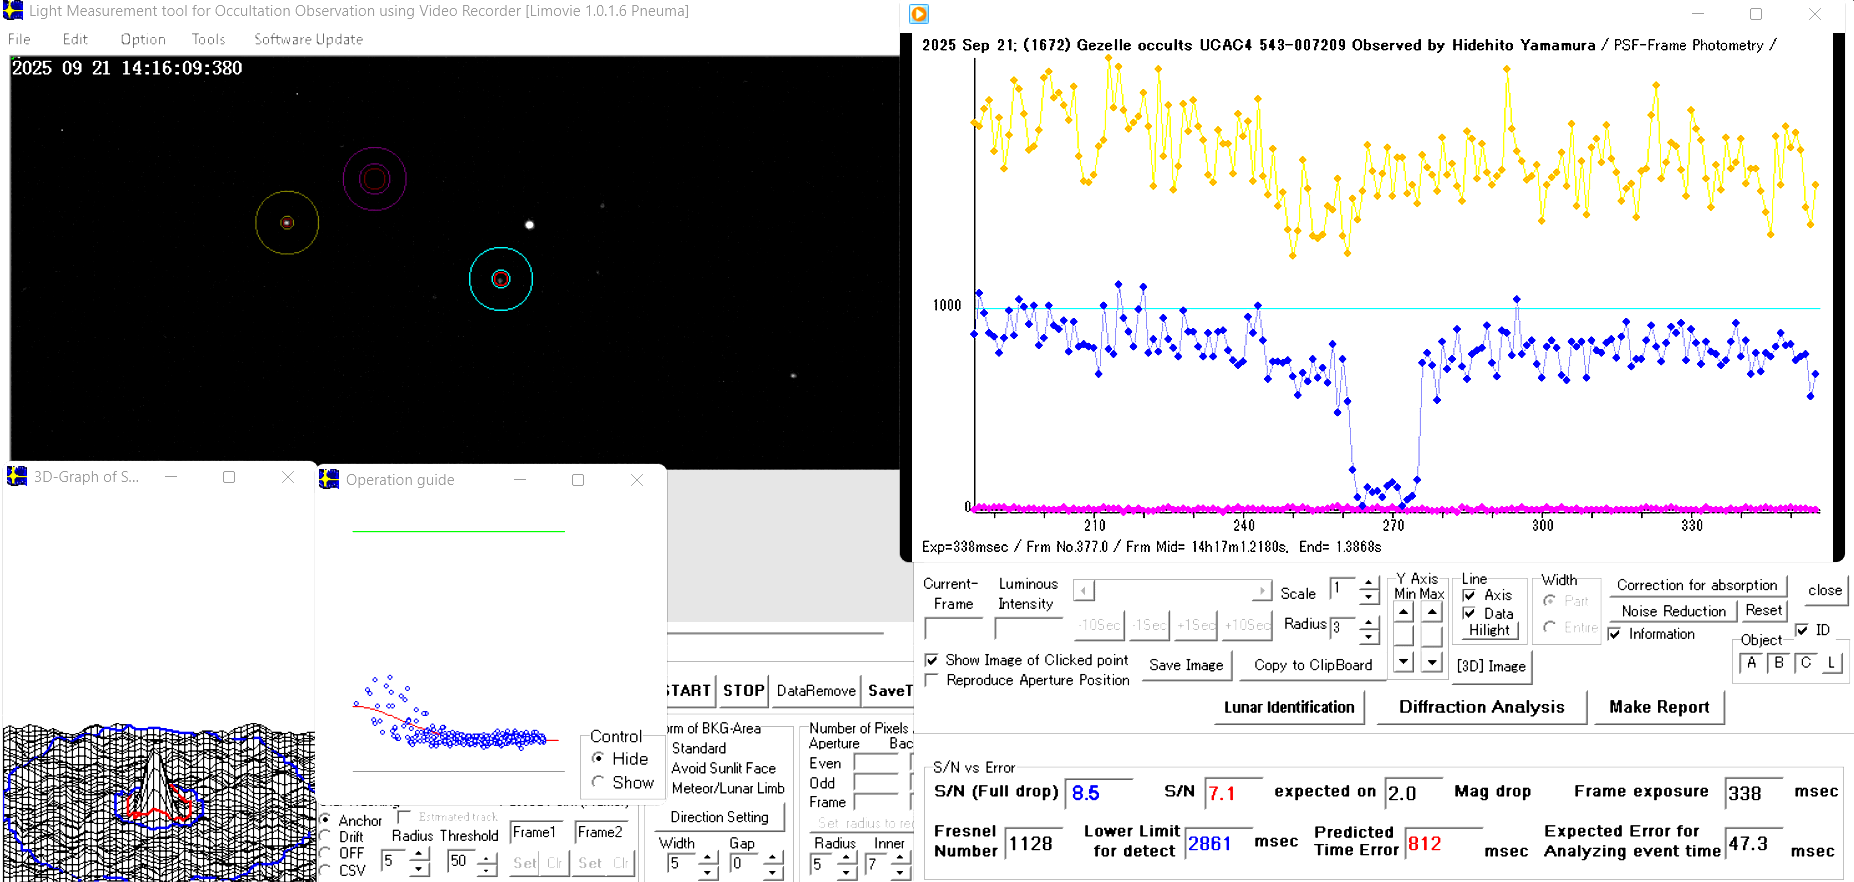Click the 3D-Graph window title icon
The height and width of the screenshot is (882, 1854).
17,477
